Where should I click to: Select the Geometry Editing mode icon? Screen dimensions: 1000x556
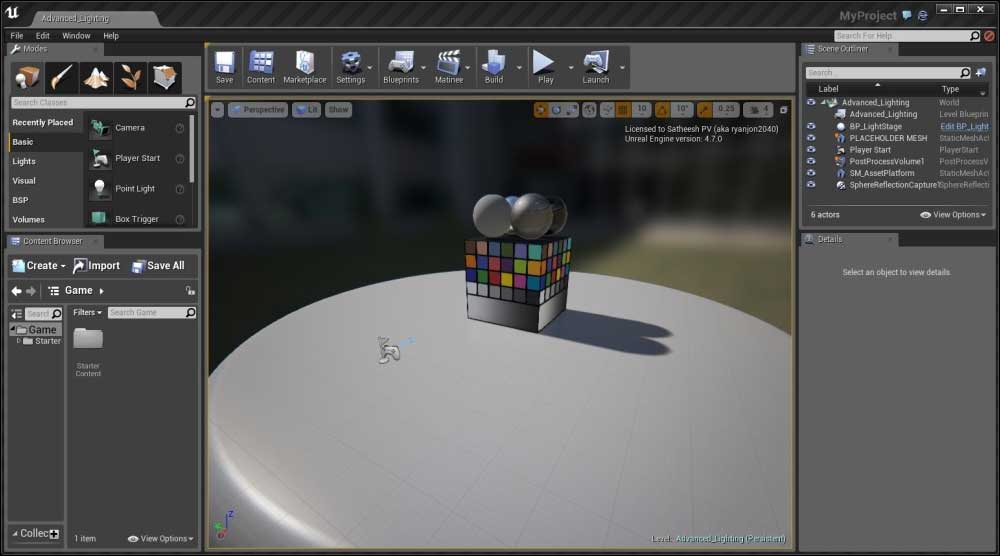coord(165,78)
